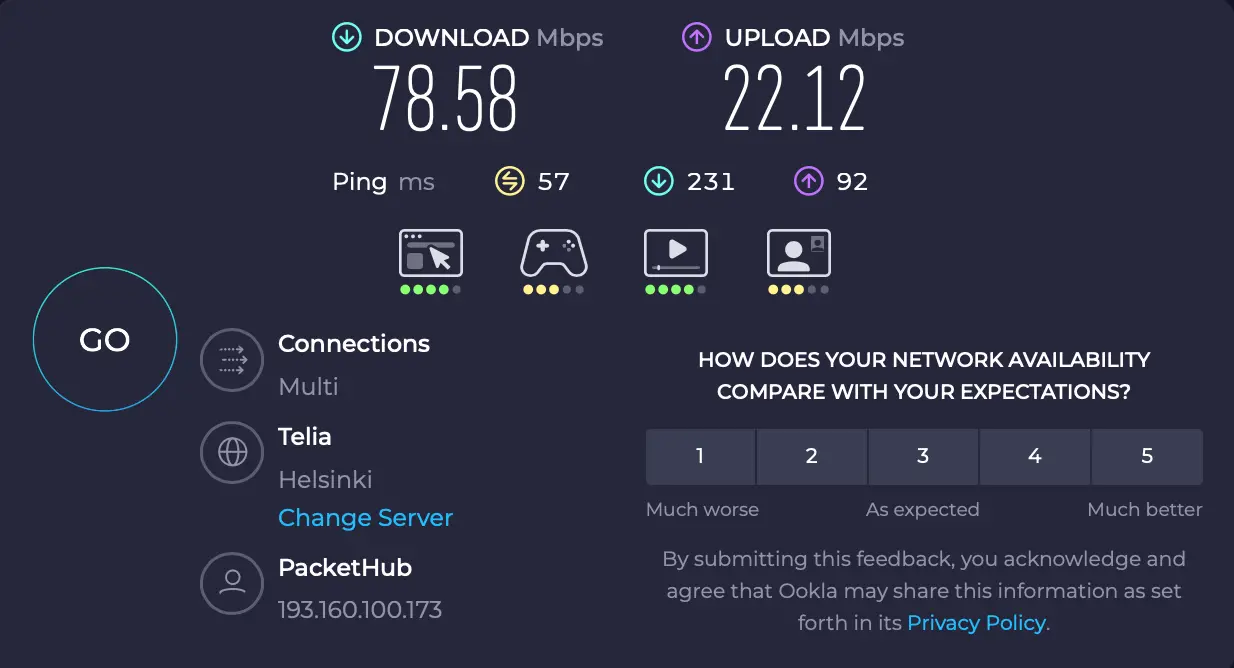
Task: Click the Telia server globe icon
Action: tap(232, 452)
